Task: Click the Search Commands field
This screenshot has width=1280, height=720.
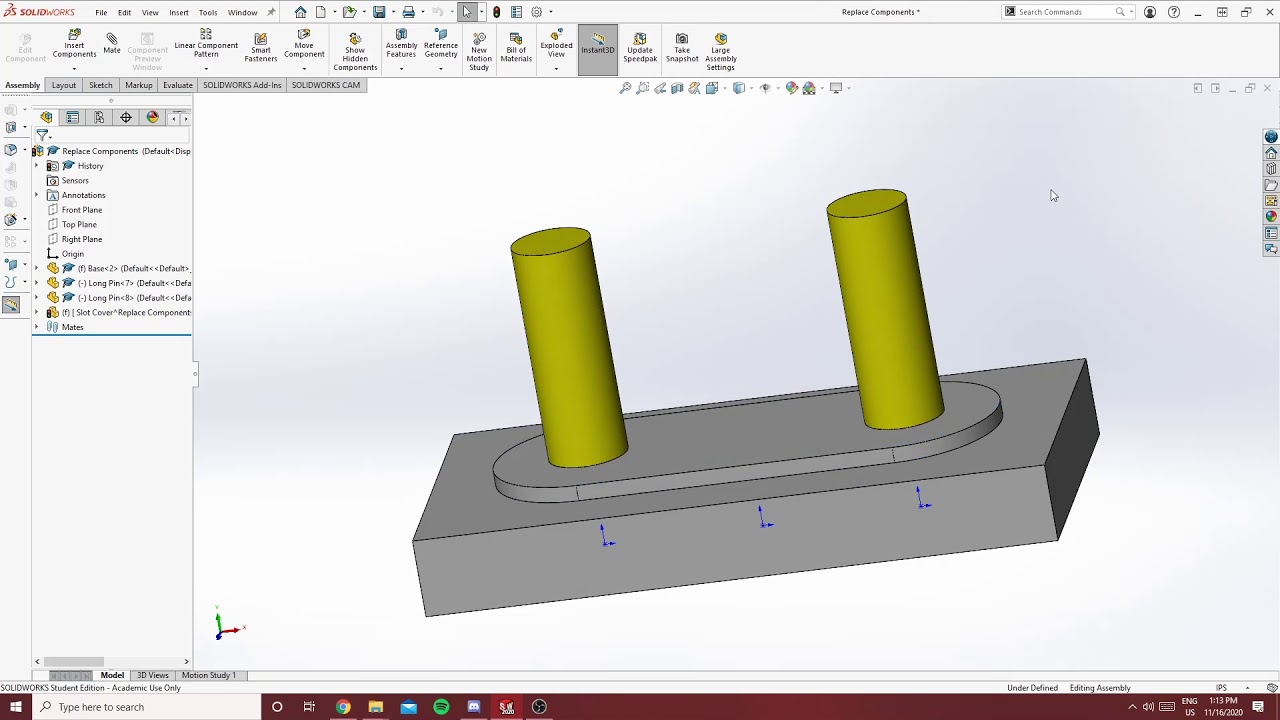Action: tap(1066, 12)
